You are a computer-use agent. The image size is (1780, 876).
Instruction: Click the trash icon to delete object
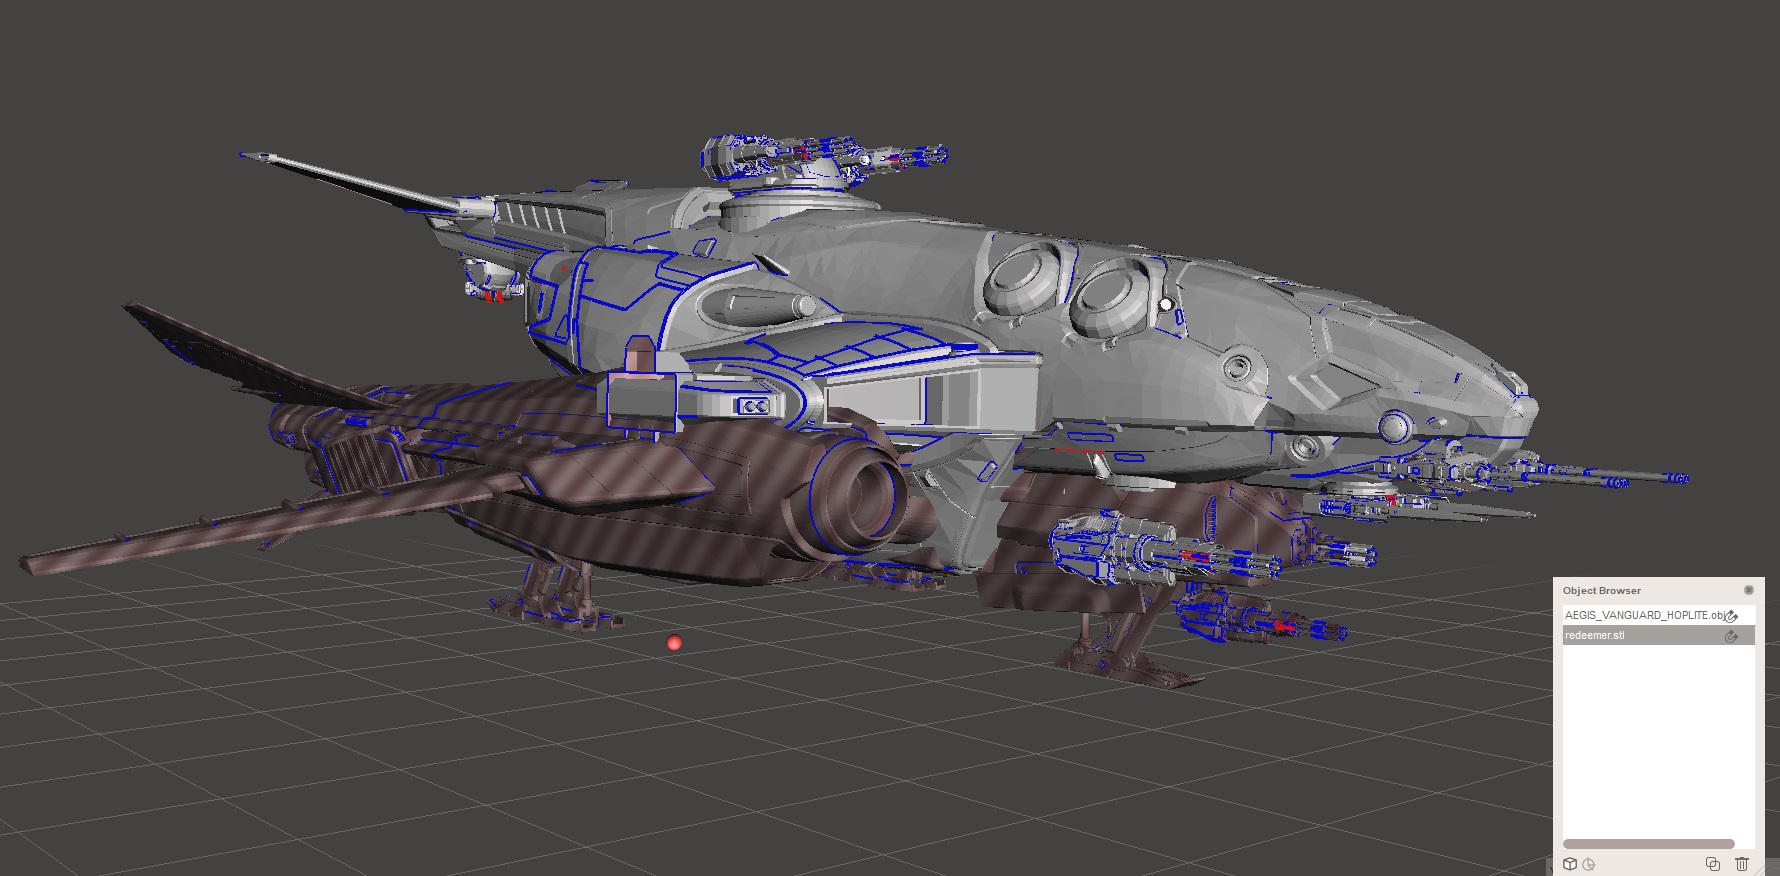pyautogui.click(x=1742, y=864)
